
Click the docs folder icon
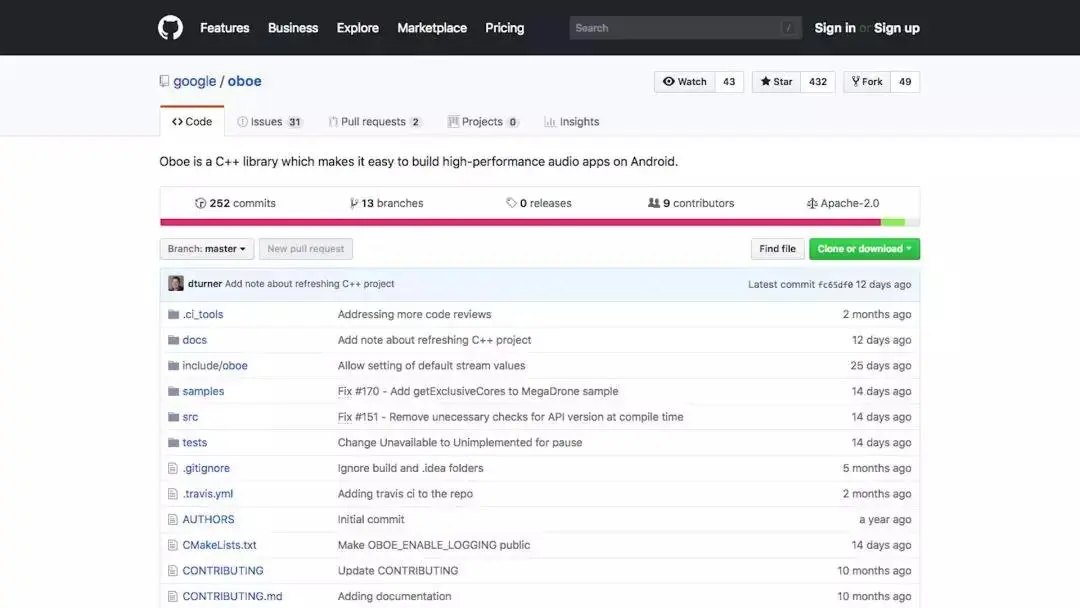[x=173, y=340]
